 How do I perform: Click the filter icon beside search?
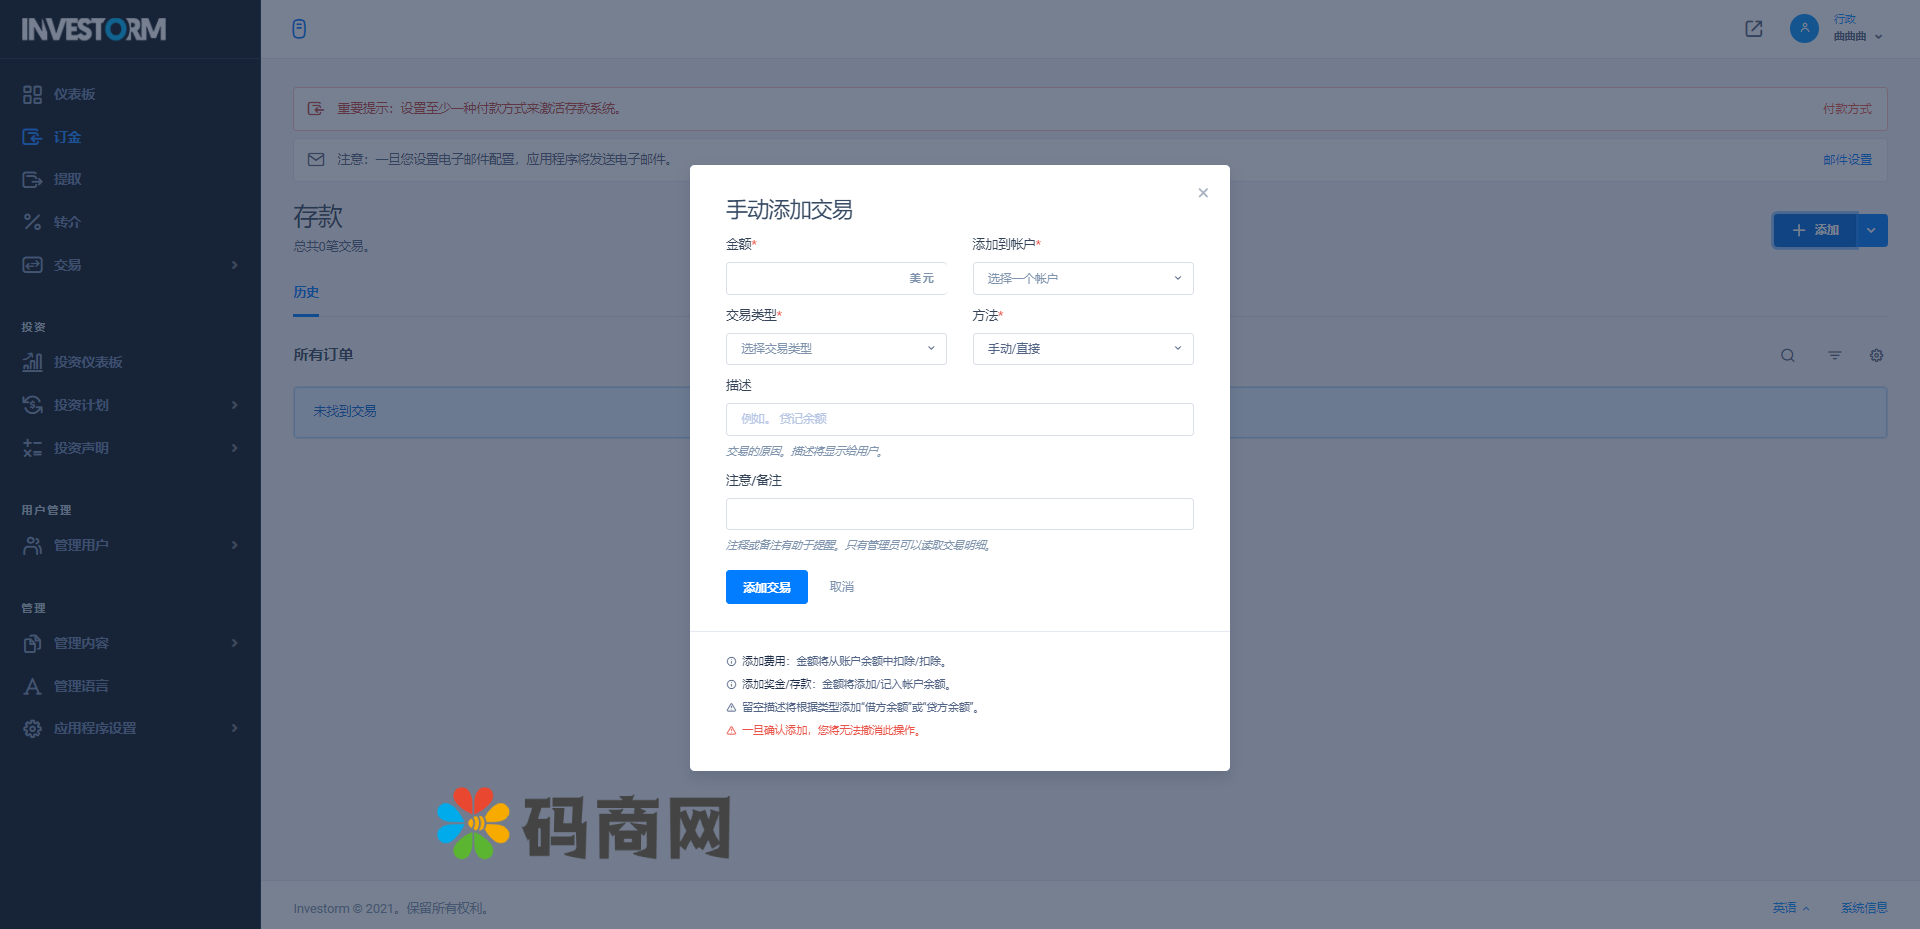pos(1834,356)
